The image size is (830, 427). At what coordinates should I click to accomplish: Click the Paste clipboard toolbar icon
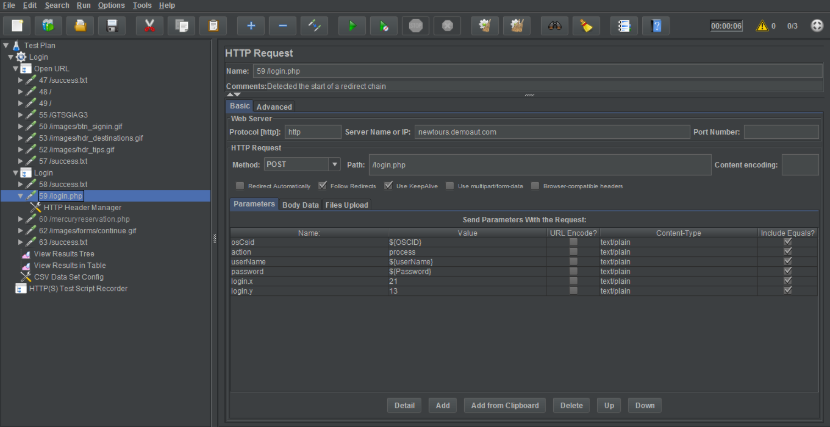coord(215,25)
